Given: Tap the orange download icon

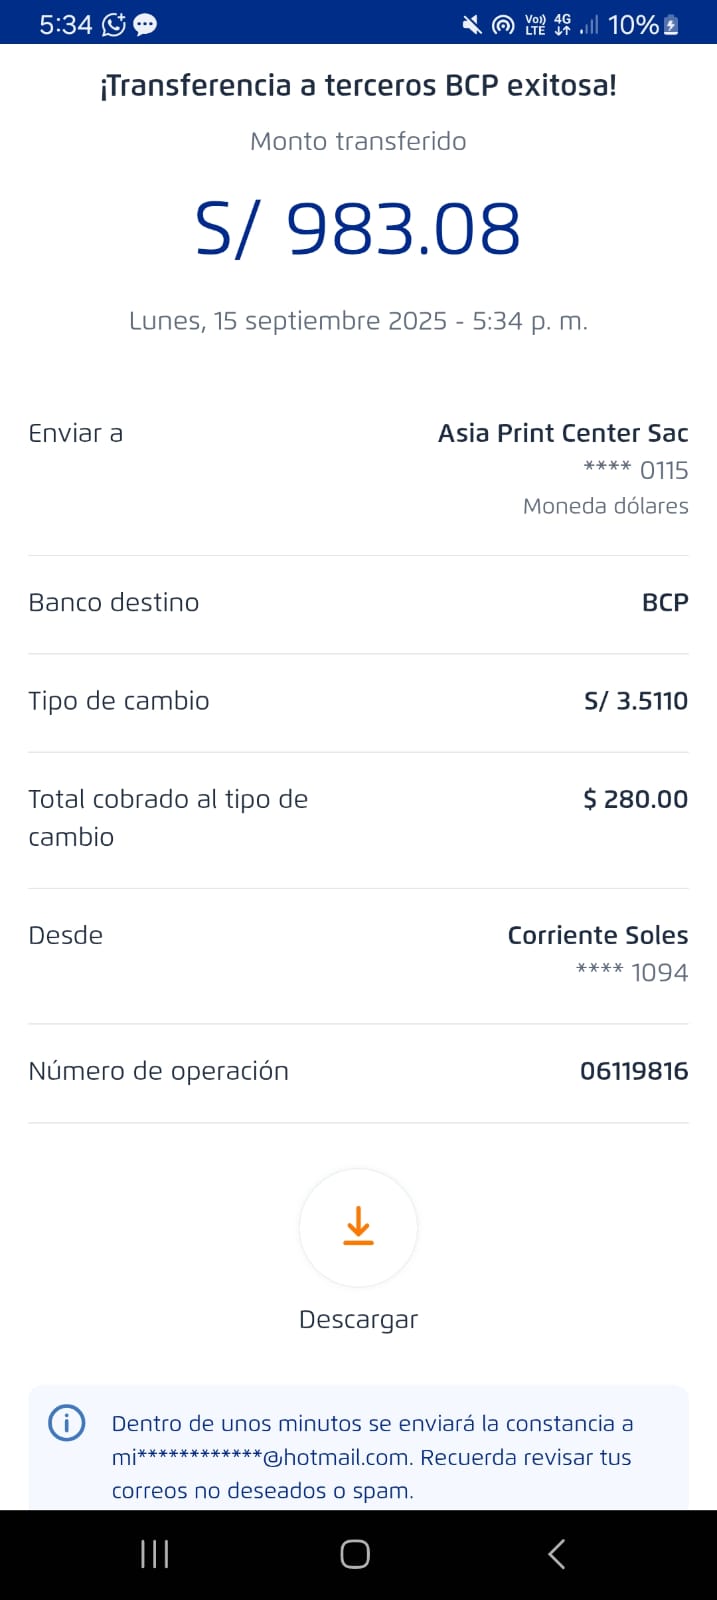Looking at the screenshot, I should tap(358, 1227).
